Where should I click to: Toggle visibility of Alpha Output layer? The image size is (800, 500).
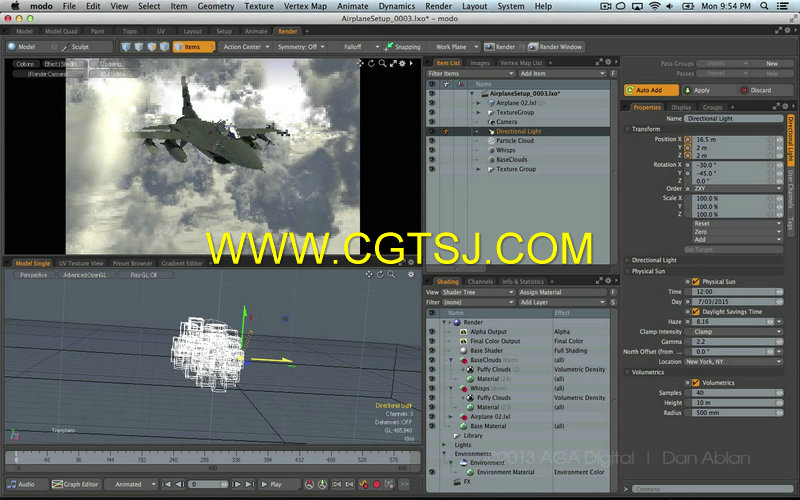[432, 332]
